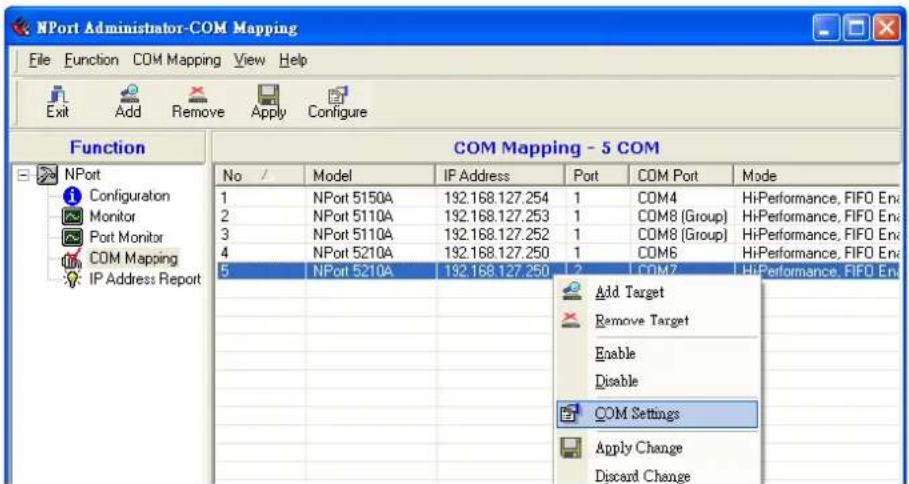Screen dimensions: 909x484
Task: Click the COM Settings context menu icon
Action: (569, 413)
